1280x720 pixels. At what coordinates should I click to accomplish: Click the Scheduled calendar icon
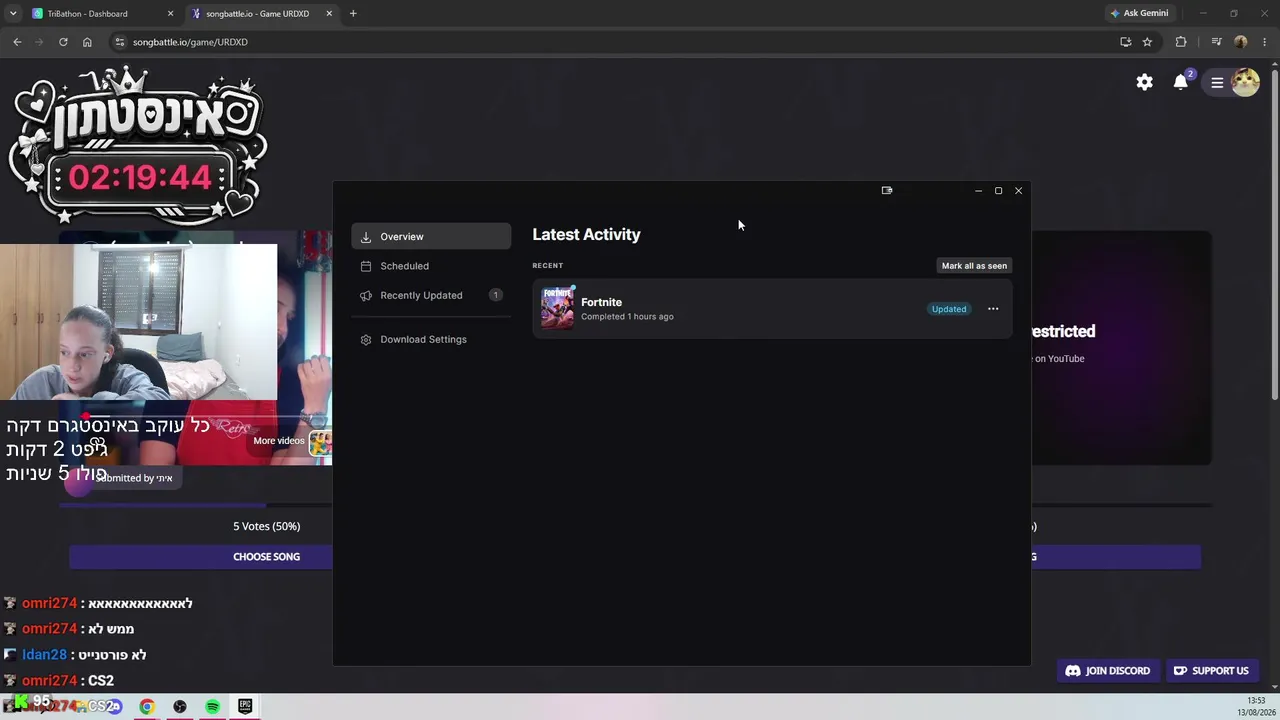click(366, 266)
